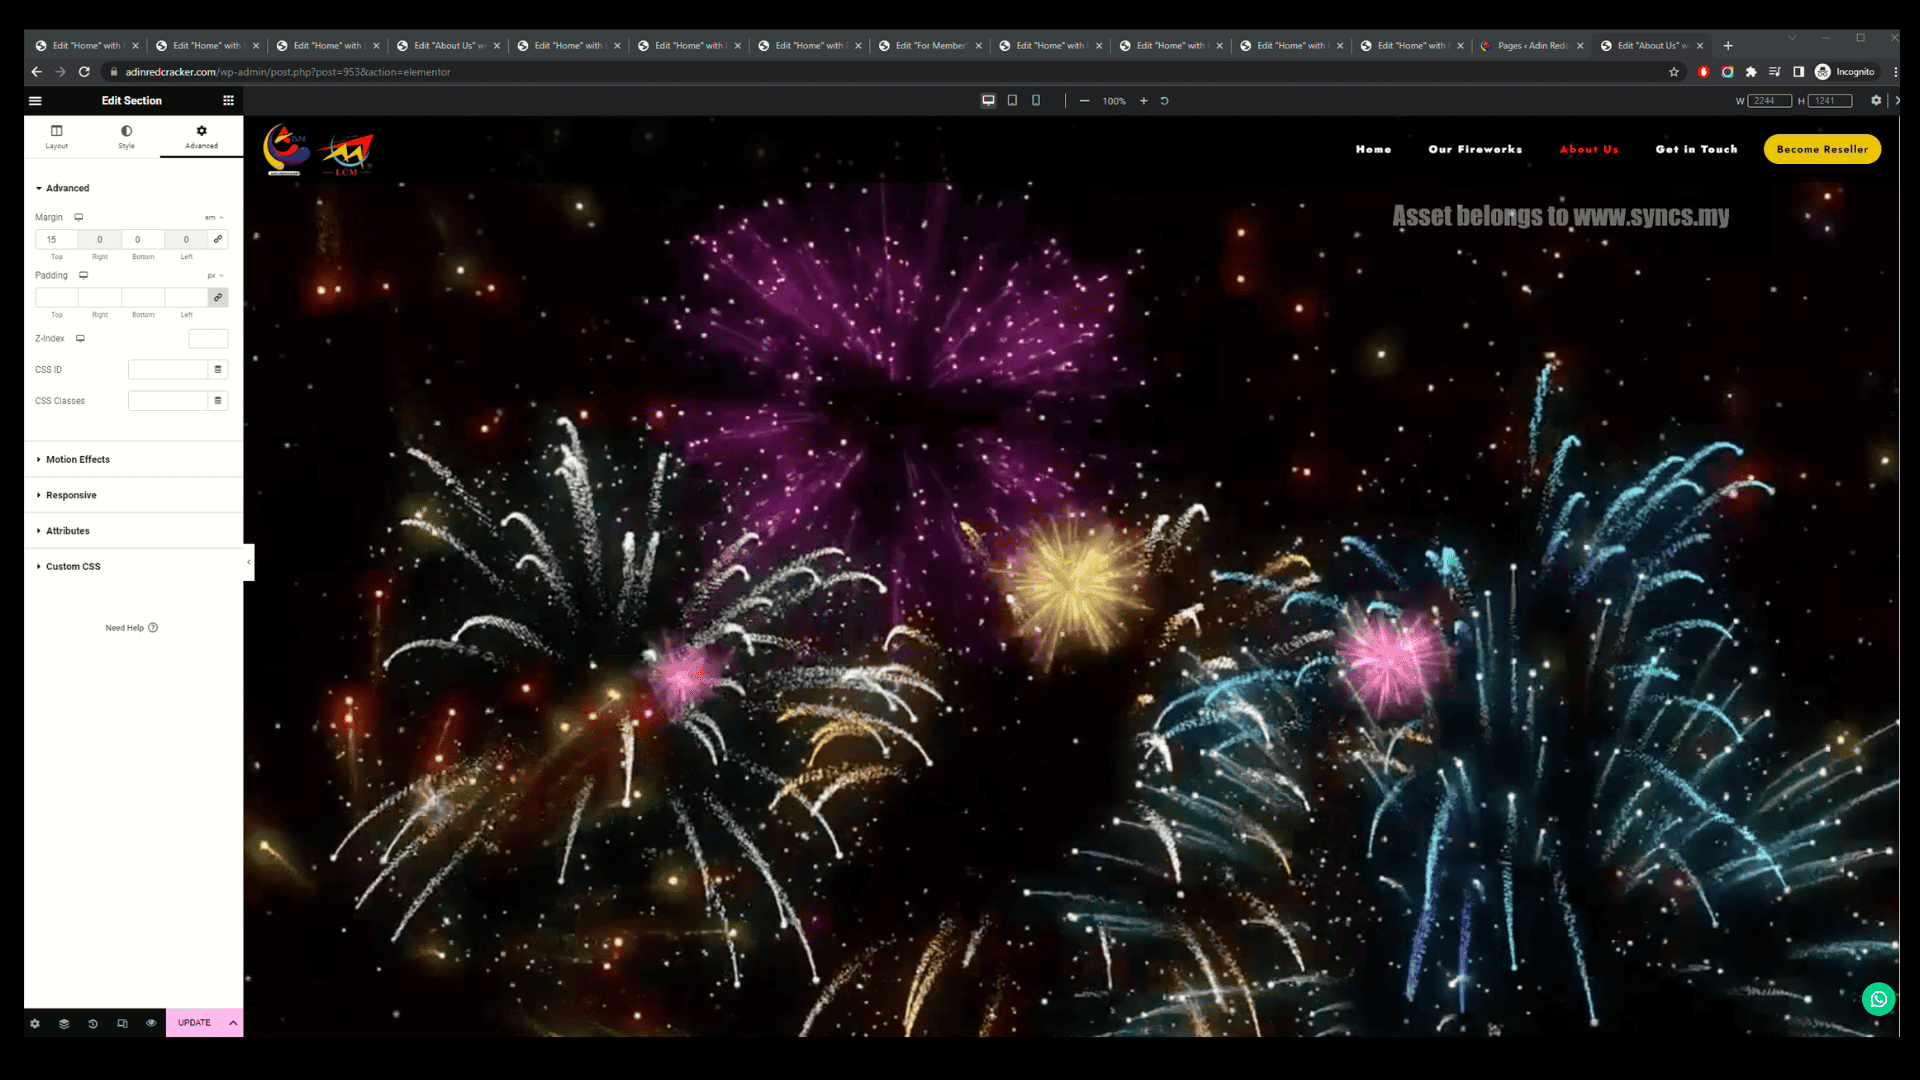Click the Z-Index input field
This screenshot has height=1080, width=1920.
click(x=208, y=338)
